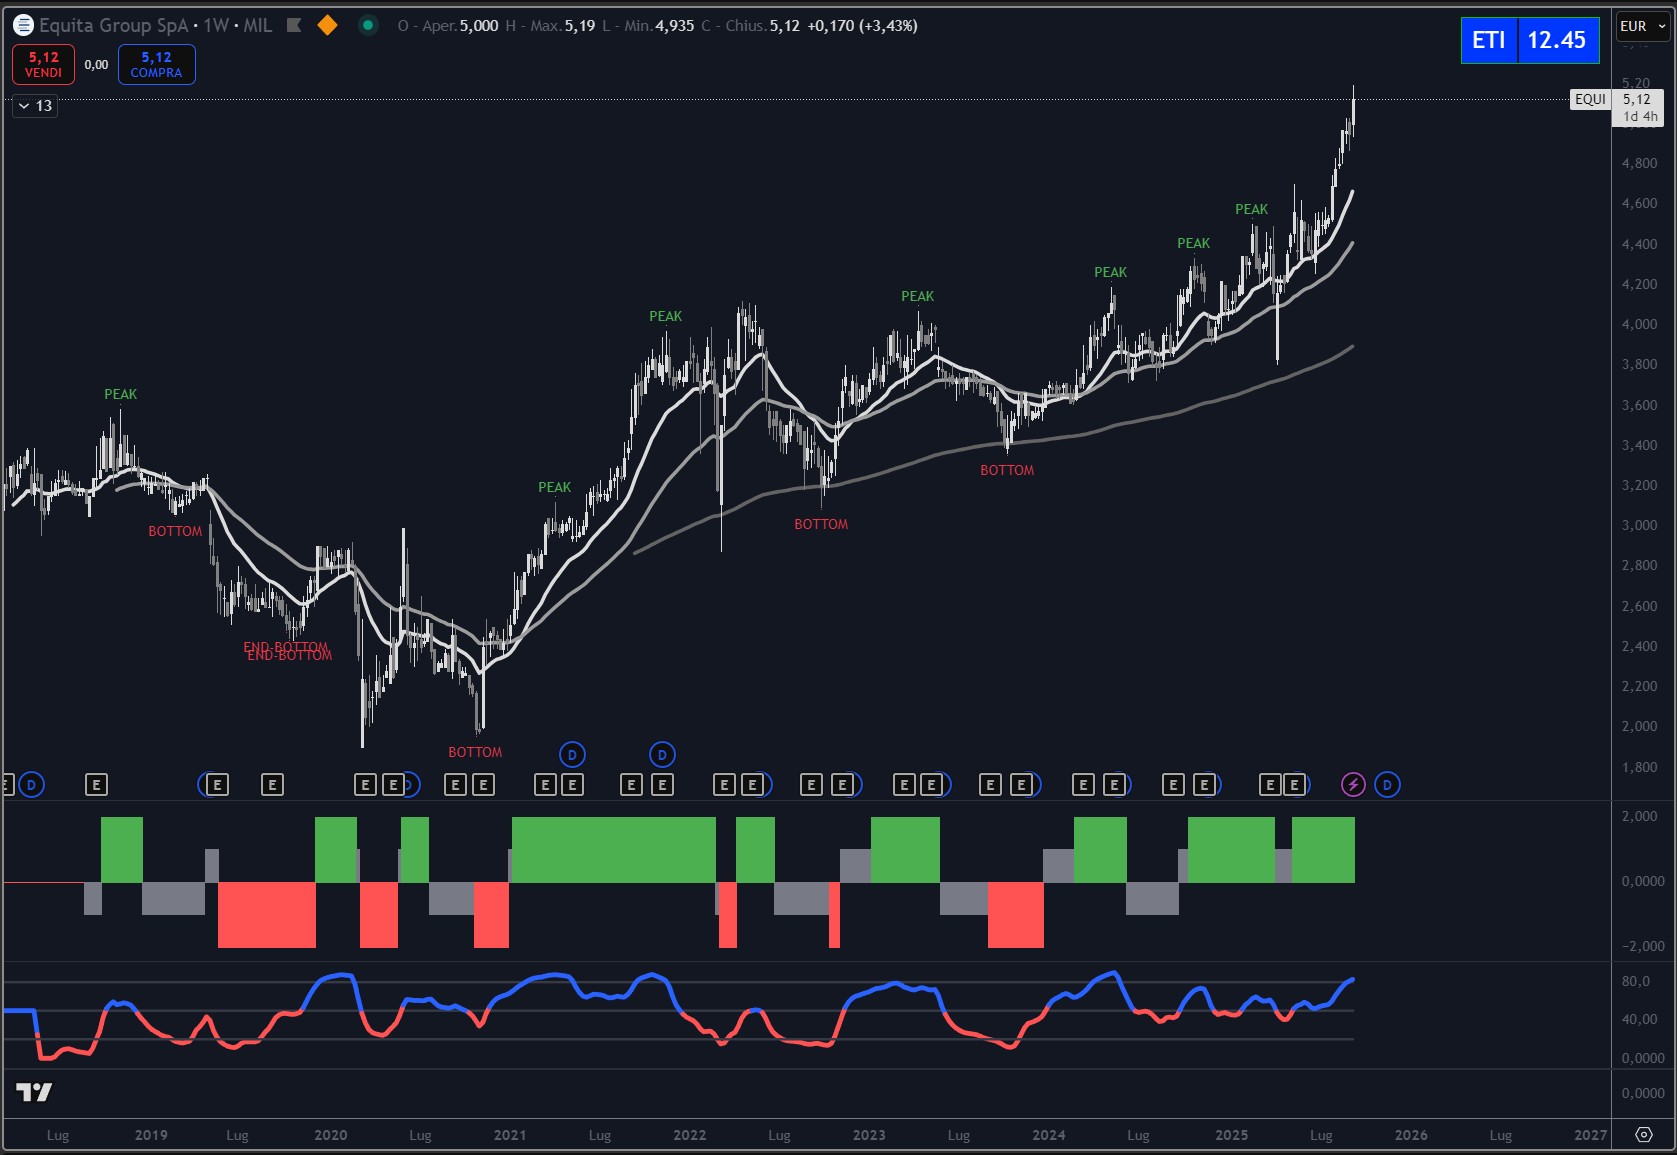Viewport: 1677px width, 1155px height.
Task: Open the EUR currency dropdown
Action: point(1642,26)
